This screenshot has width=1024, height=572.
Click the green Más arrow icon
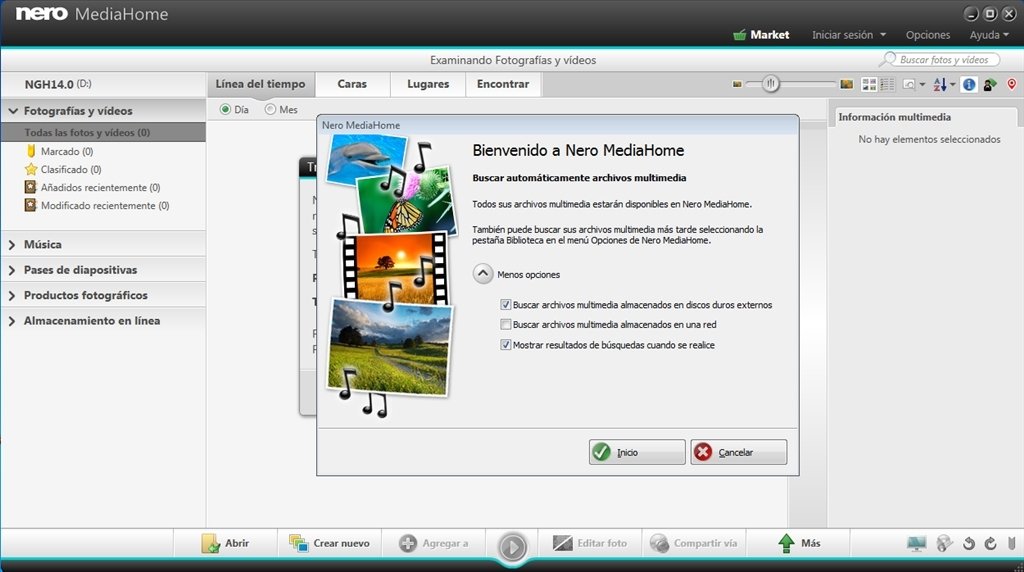tap(786, 543)
